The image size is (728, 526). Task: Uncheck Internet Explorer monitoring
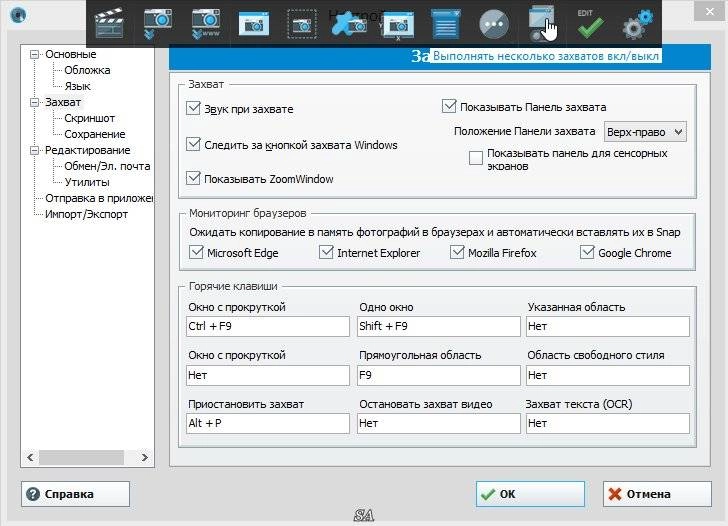pyautogui.click(x=326, y=252)
